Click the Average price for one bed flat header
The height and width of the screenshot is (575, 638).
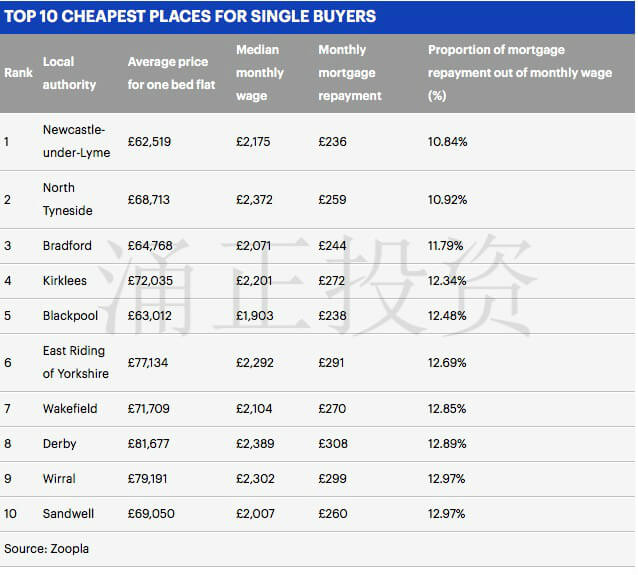pyautogui.click(x=171, y=73)
